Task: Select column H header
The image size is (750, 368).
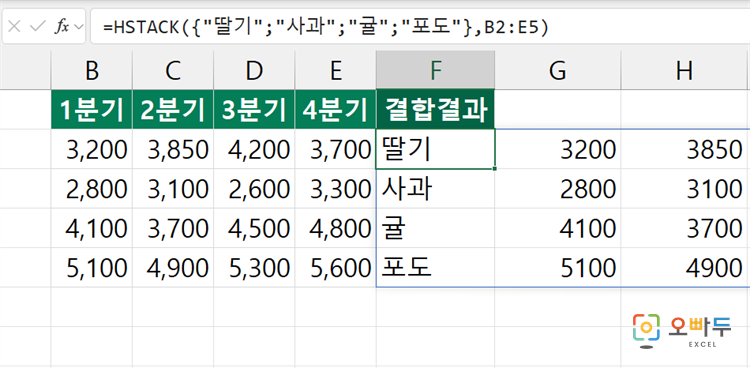Action: [685, 70]
